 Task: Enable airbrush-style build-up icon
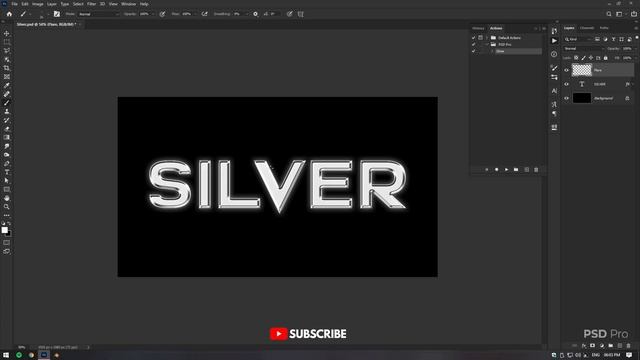coord(204,14)
